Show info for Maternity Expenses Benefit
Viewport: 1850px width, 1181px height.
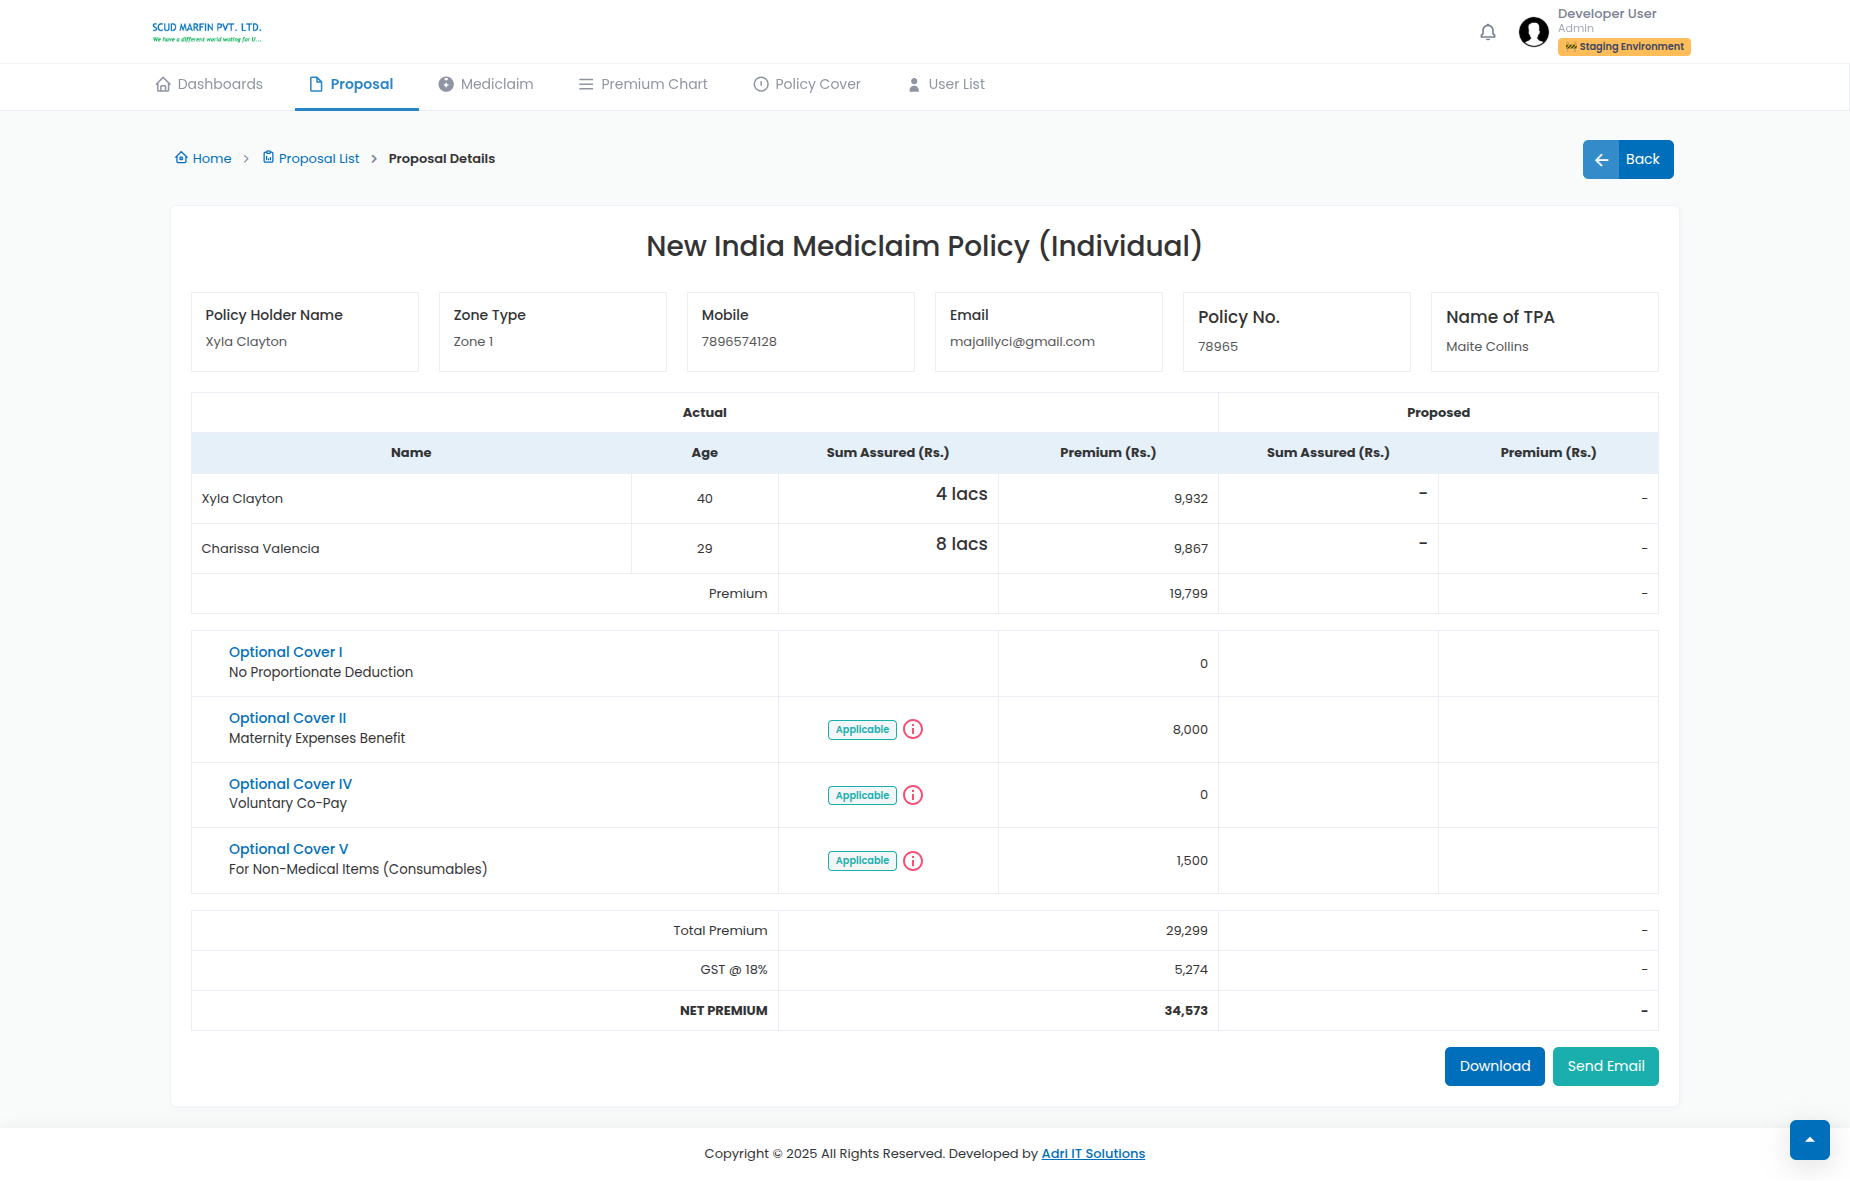tap(913, 729)
